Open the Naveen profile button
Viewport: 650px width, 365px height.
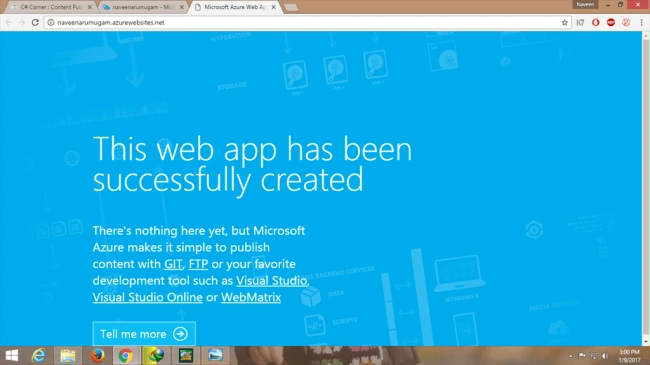coord(585,5)
